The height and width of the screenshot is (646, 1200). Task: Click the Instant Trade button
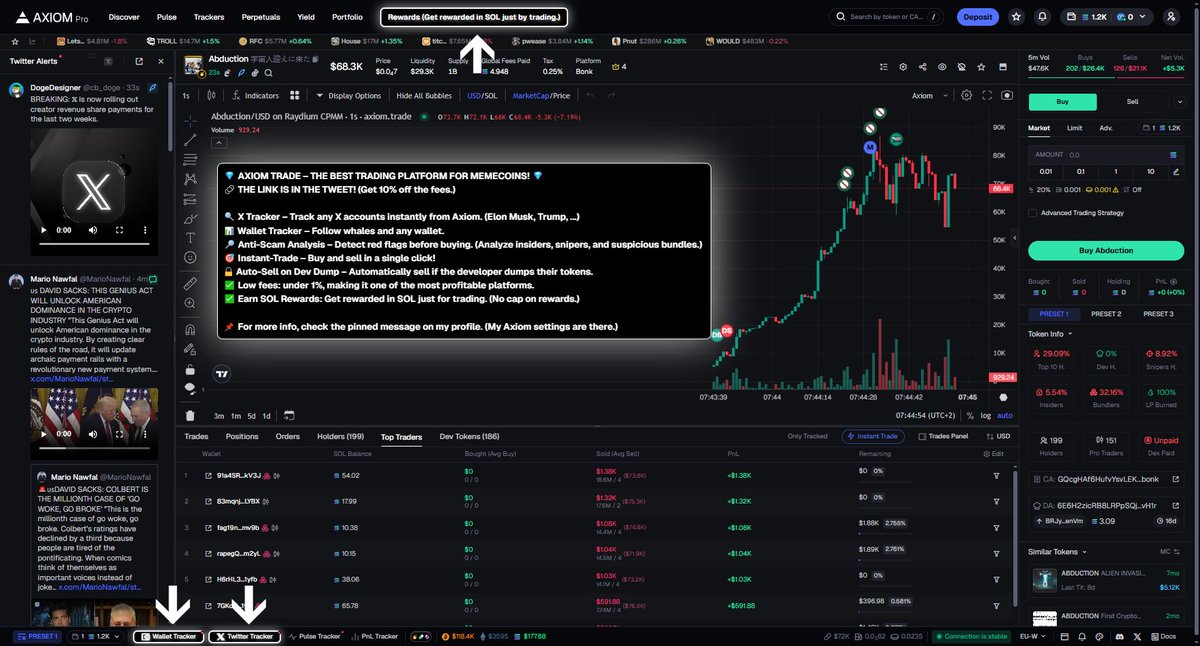[875, 437]
